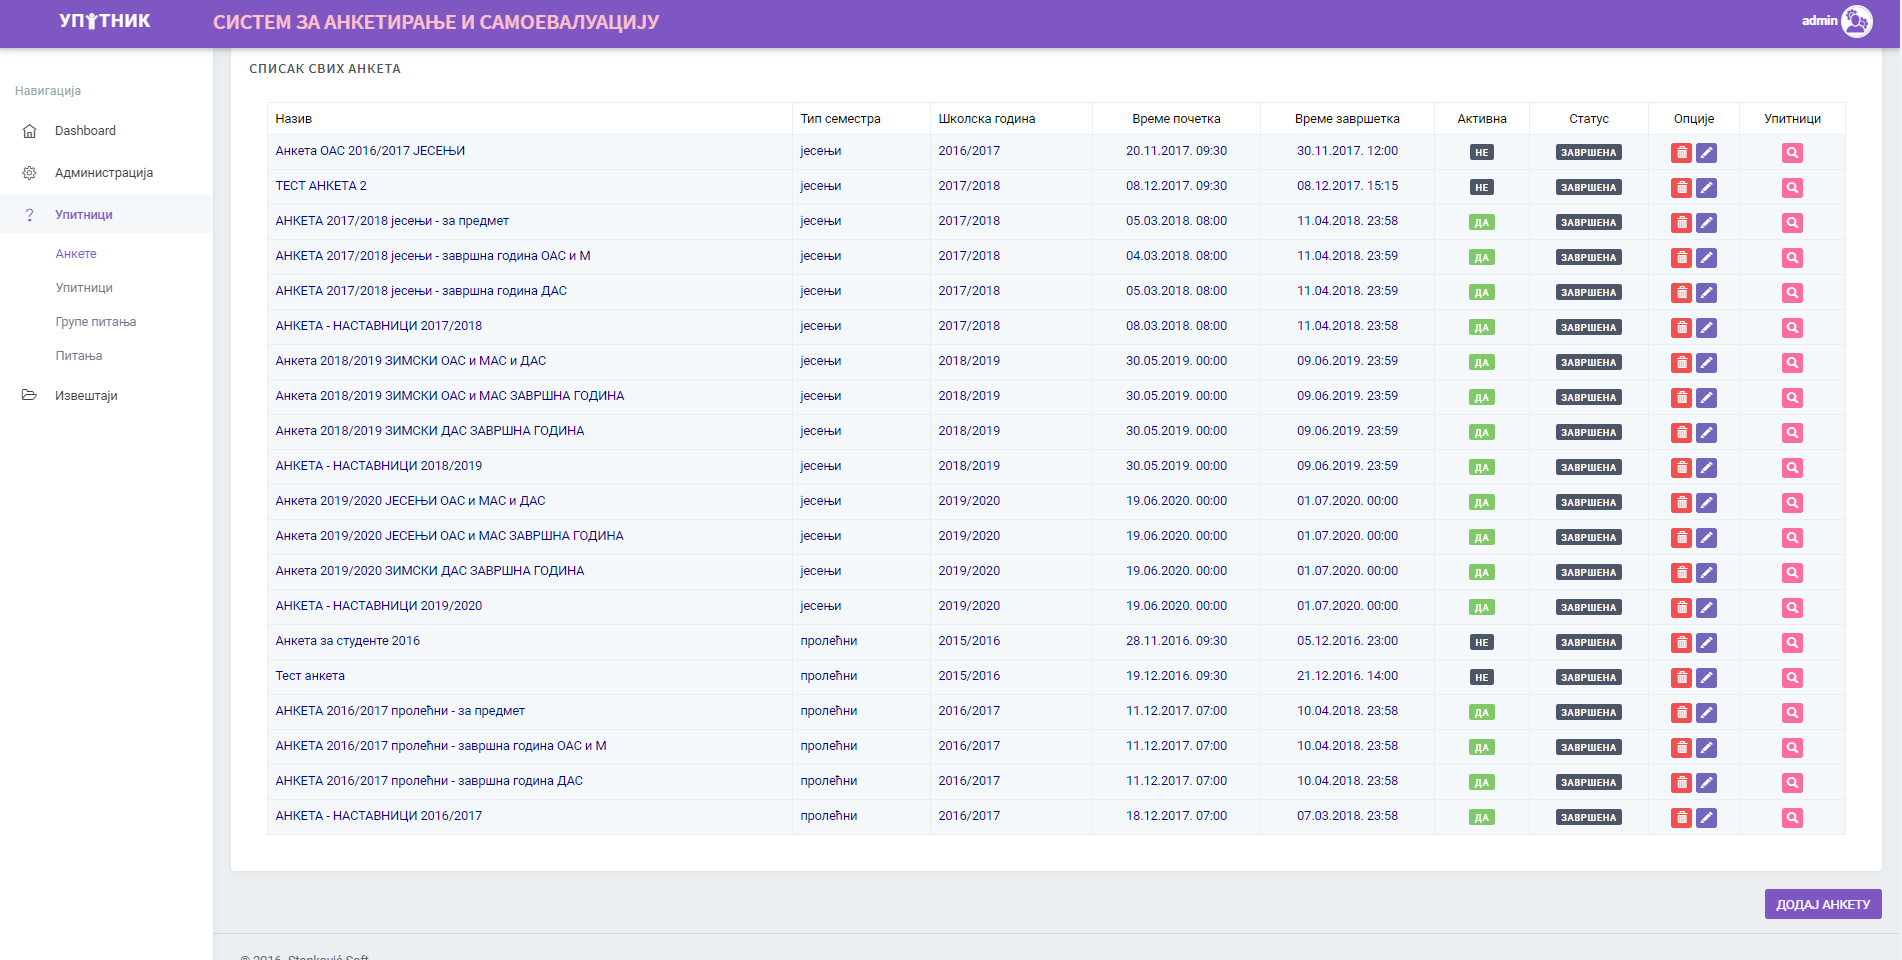Edit the 'ТЕСТ АНКЕТА 2' survey
Viewport: 1902px width, 960px height.
pos(1706,188)
